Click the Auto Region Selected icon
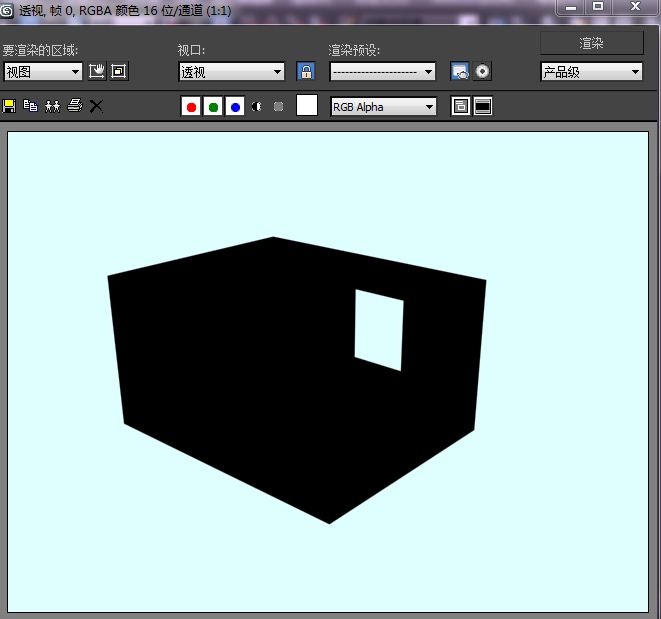The image size is (661, 619). 119,71
